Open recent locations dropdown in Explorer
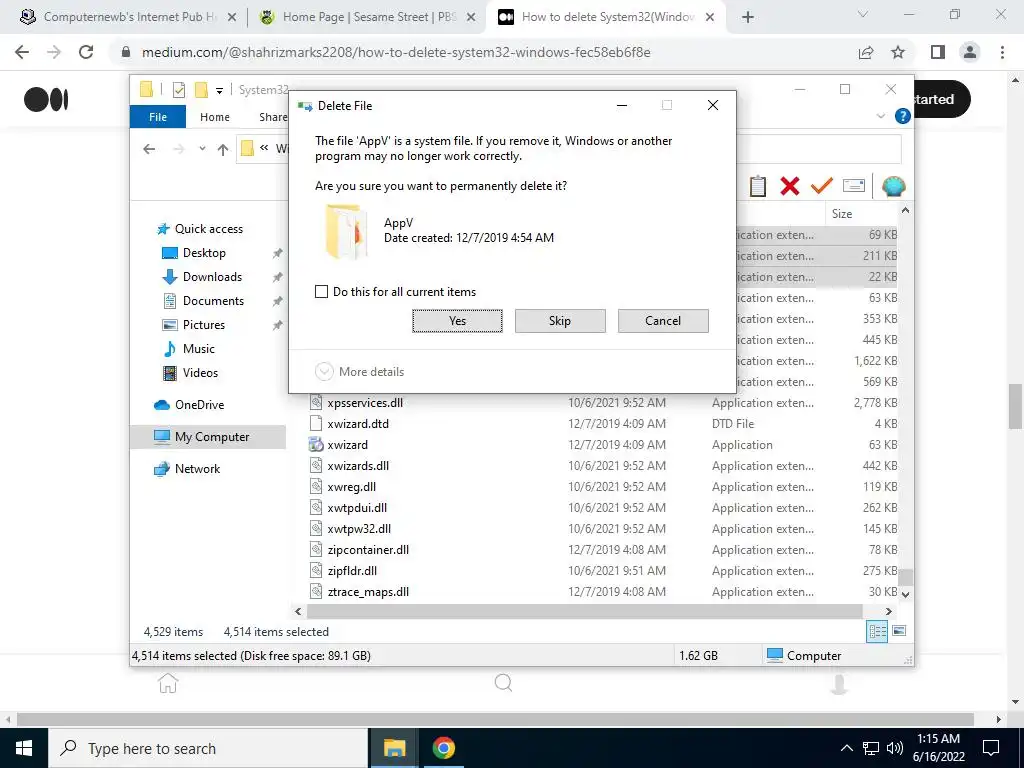 coord(202,149)
